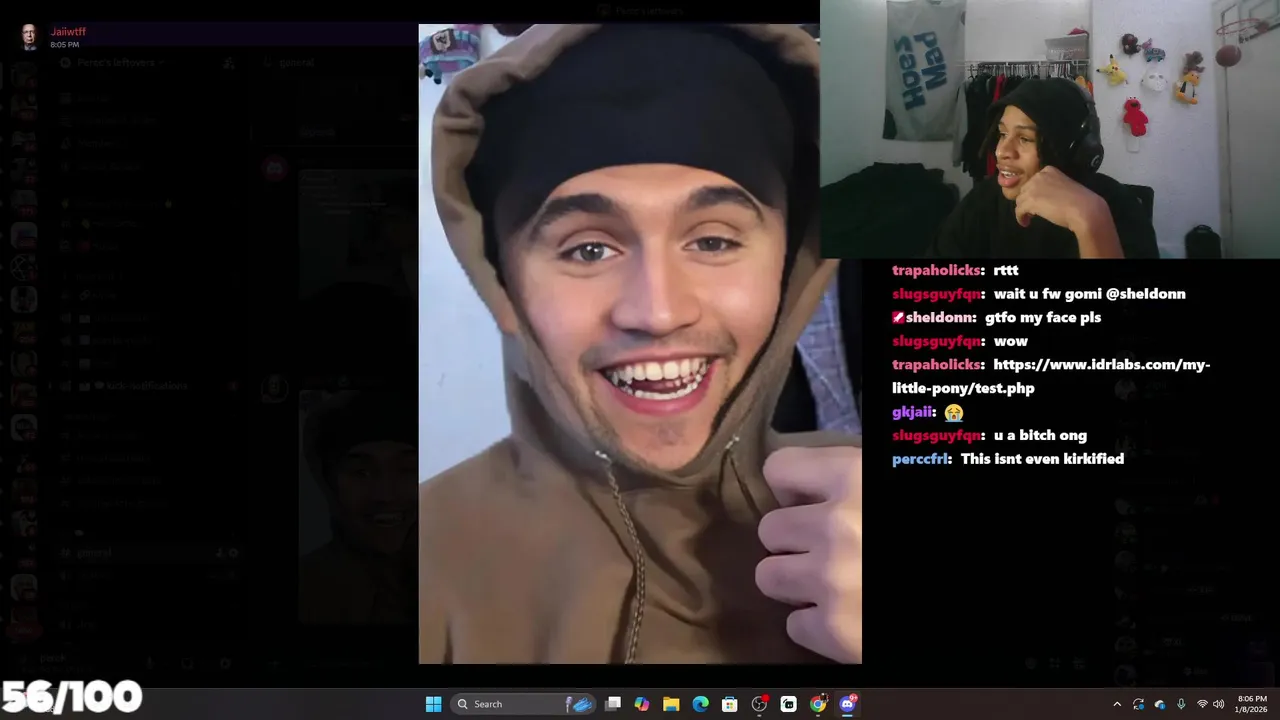Launch Microsoft Copilot from the taskbar

pyautogui.click(x=642, y=704)
